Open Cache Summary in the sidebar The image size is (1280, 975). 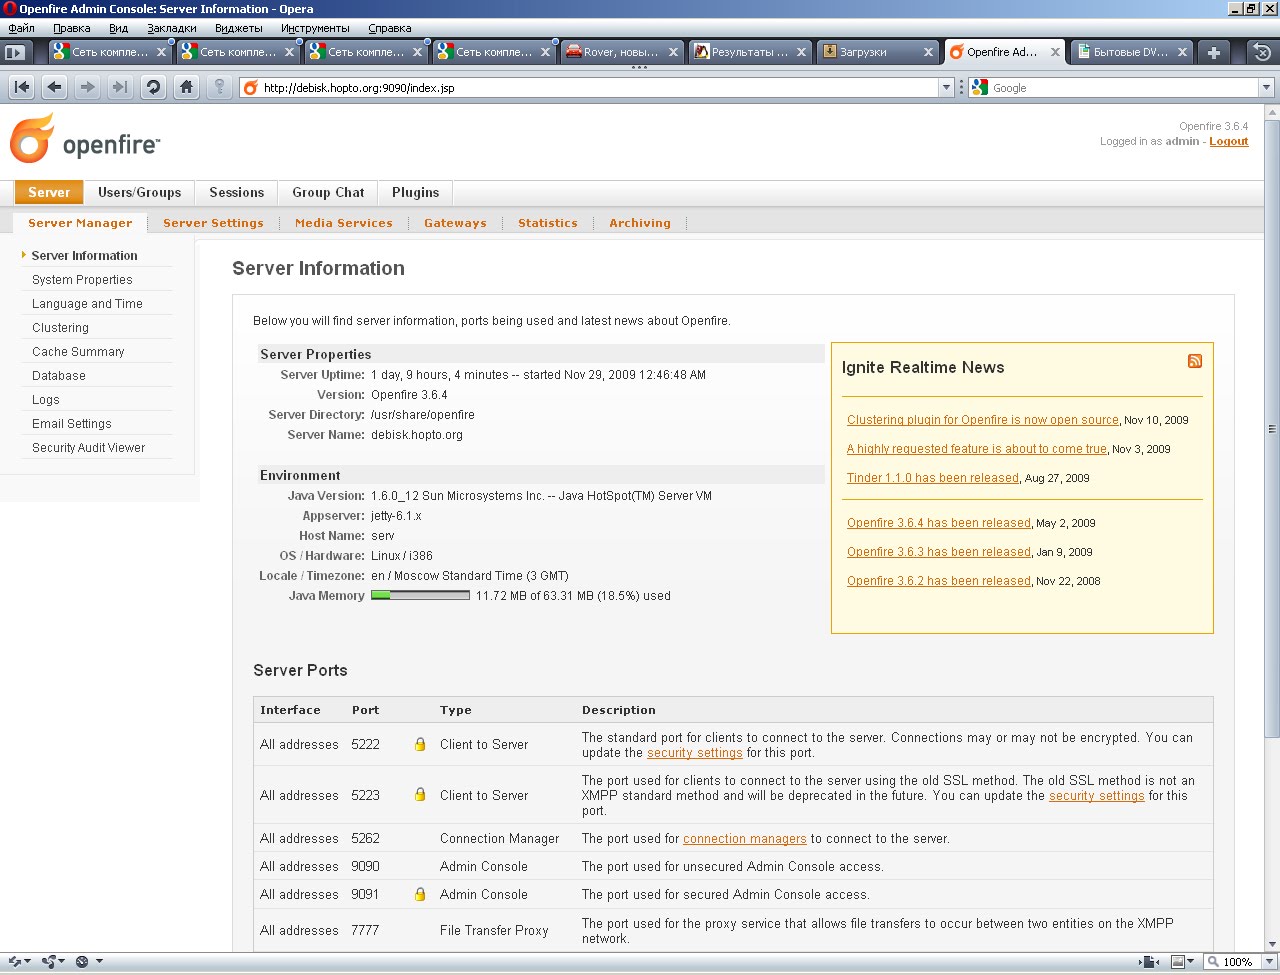point(78,352)
